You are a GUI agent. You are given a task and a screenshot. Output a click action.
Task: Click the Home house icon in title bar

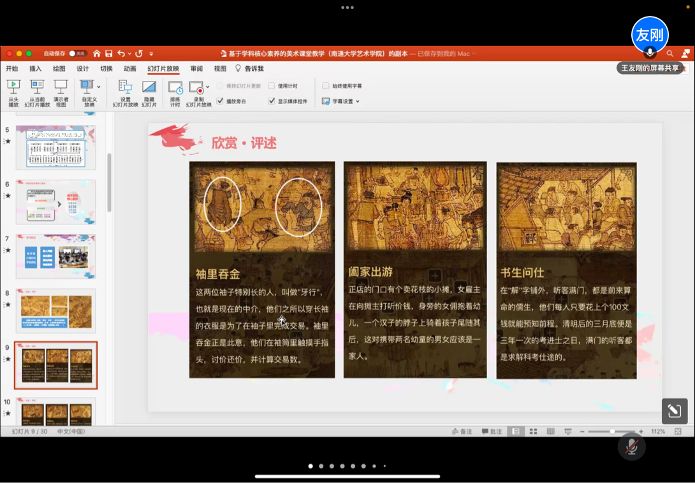(x=97, y=54)
